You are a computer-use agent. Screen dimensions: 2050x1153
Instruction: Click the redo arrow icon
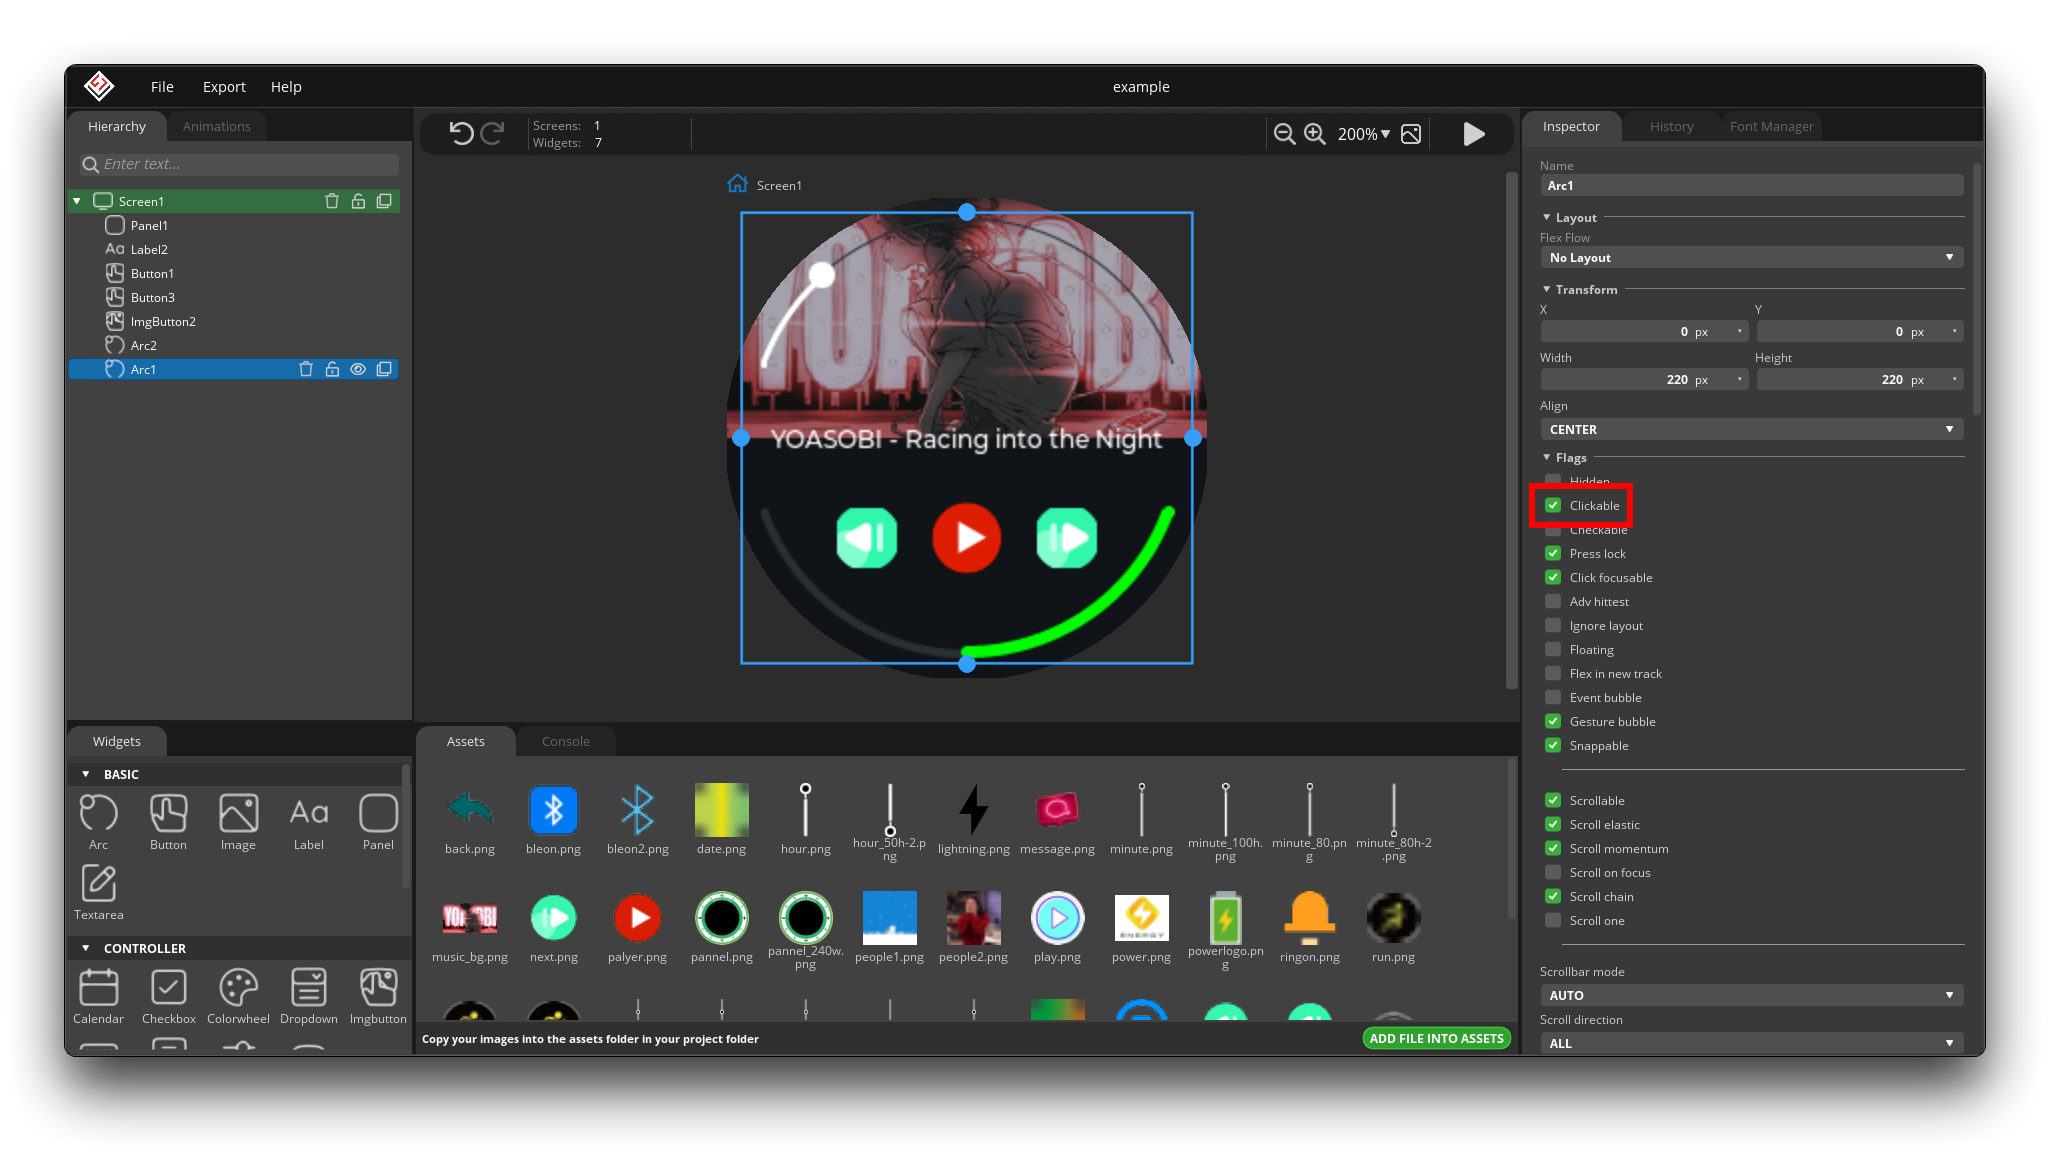[x=492, y=133]
